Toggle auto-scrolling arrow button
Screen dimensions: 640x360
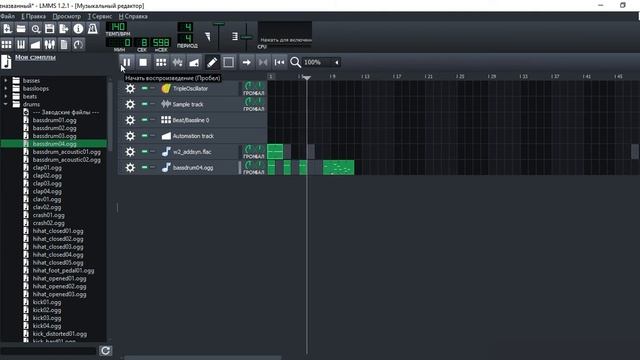[247, 62]
